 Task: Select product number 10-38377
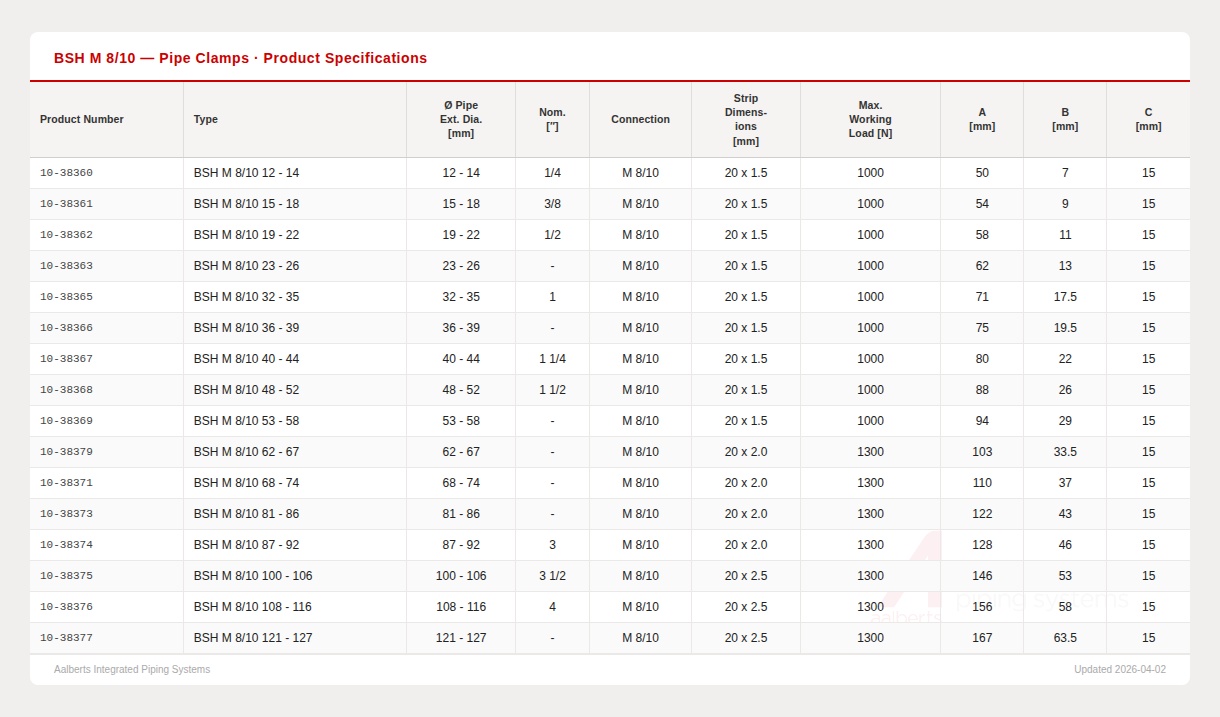click(66, 638)
